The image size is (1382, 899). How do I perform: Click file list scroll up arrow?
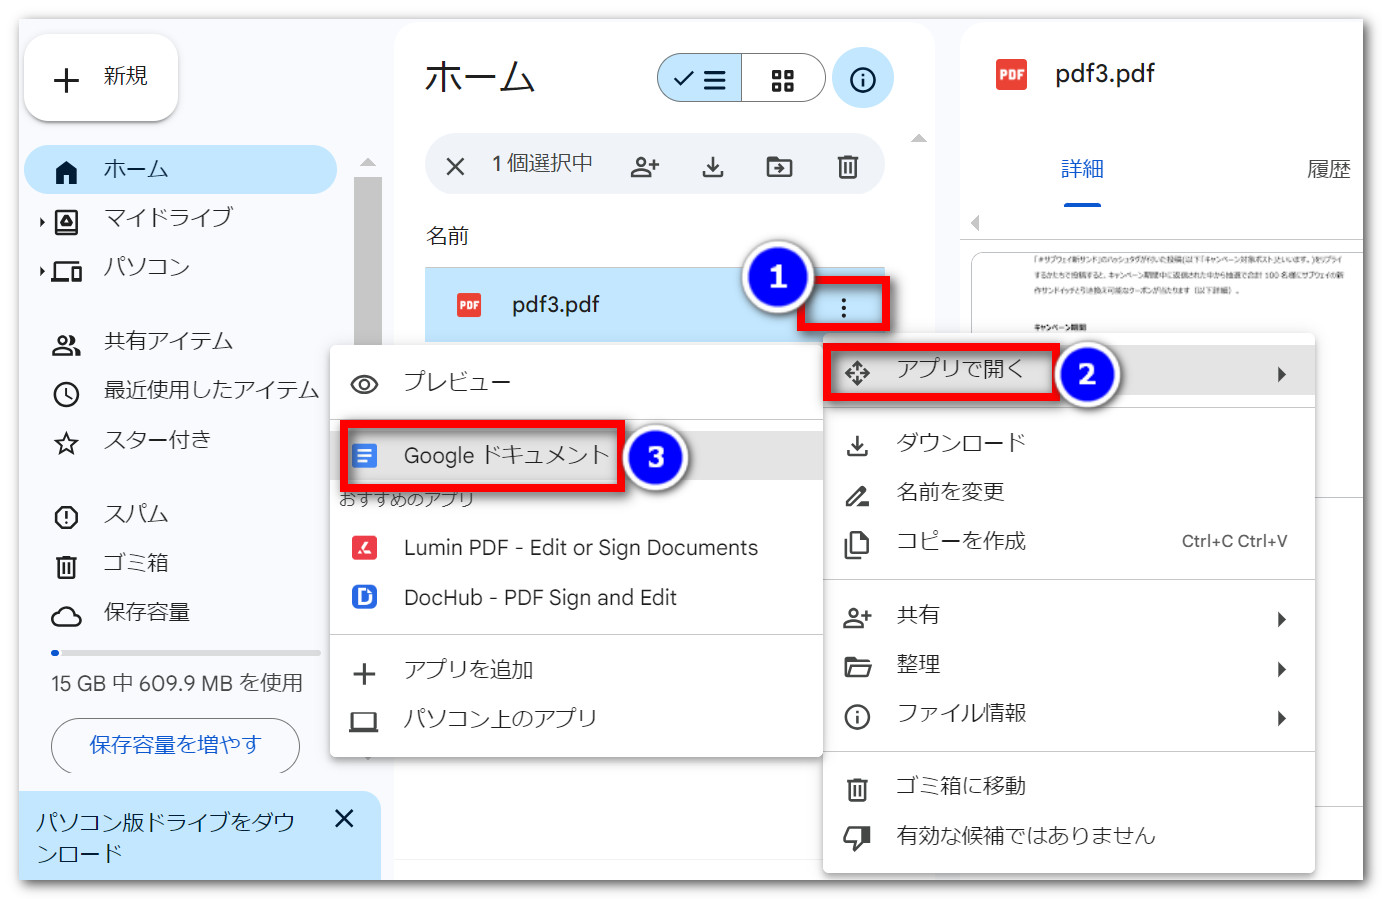point(919,138)
